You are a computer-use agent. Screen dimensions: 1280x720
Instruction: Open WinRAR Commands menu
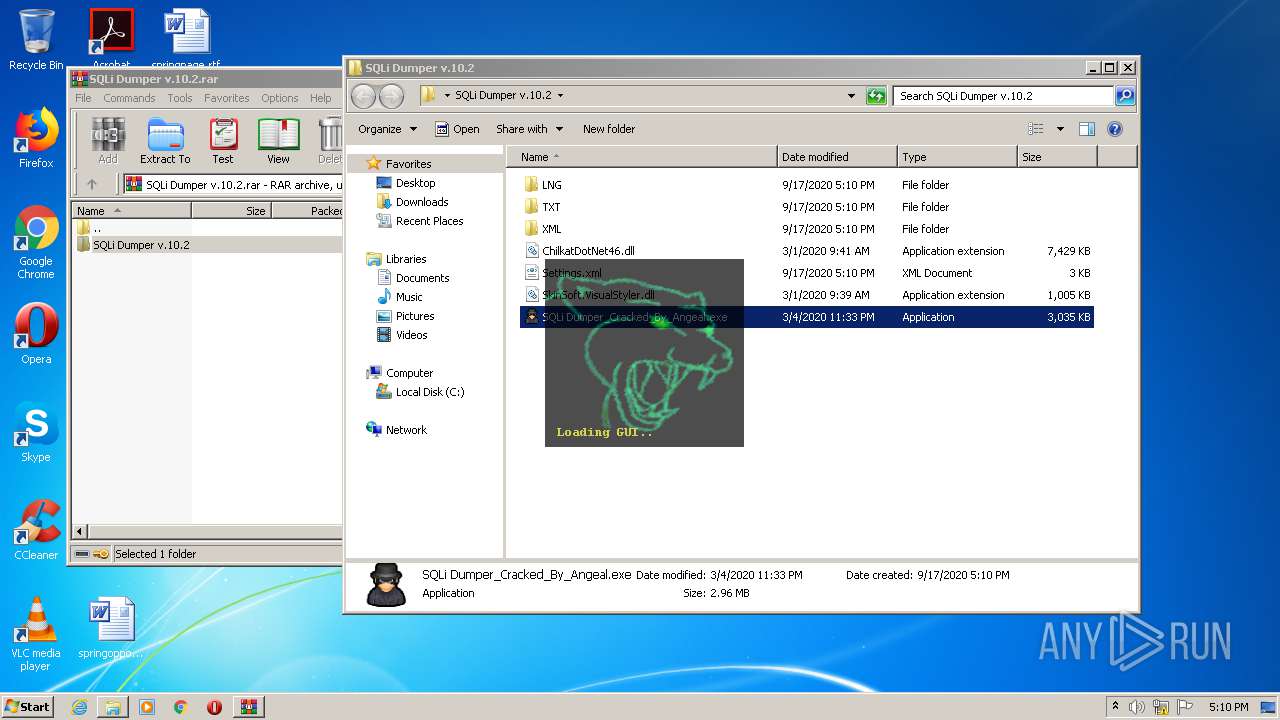click(x=129, y=98)
